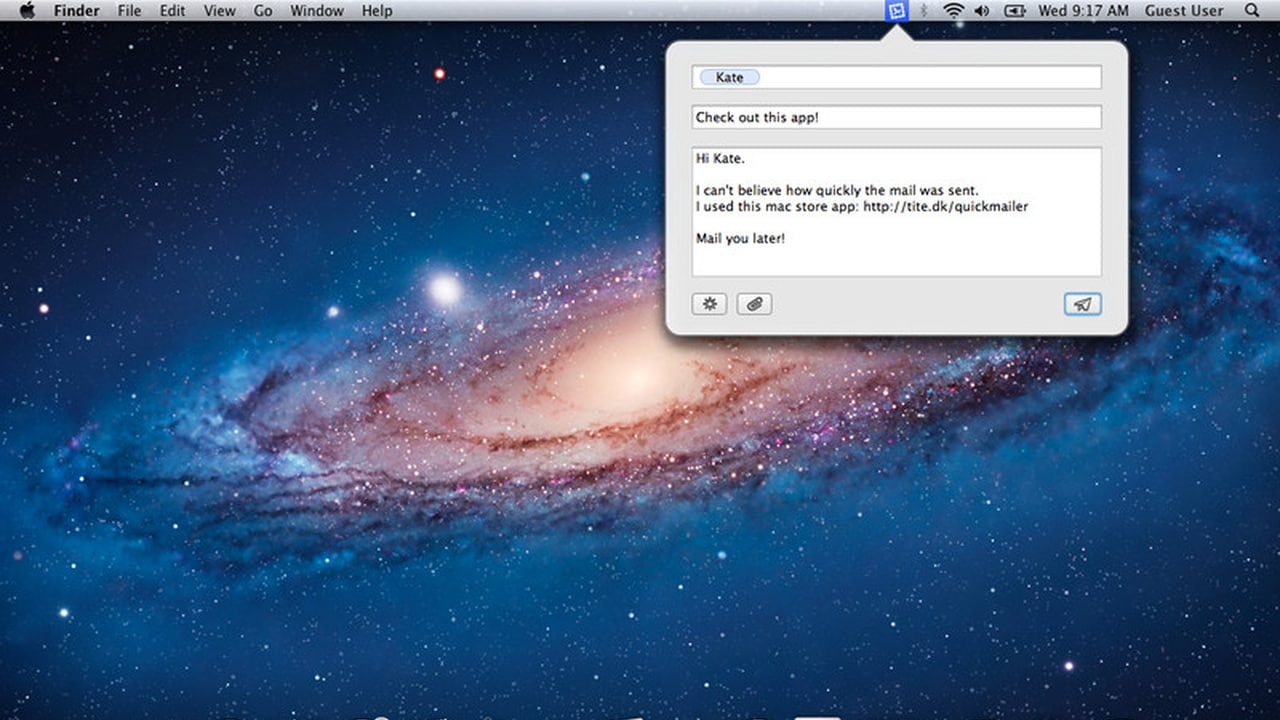Open the Window menu
The height and width of the screenshot is (720, 1280).
pos(317,11)
